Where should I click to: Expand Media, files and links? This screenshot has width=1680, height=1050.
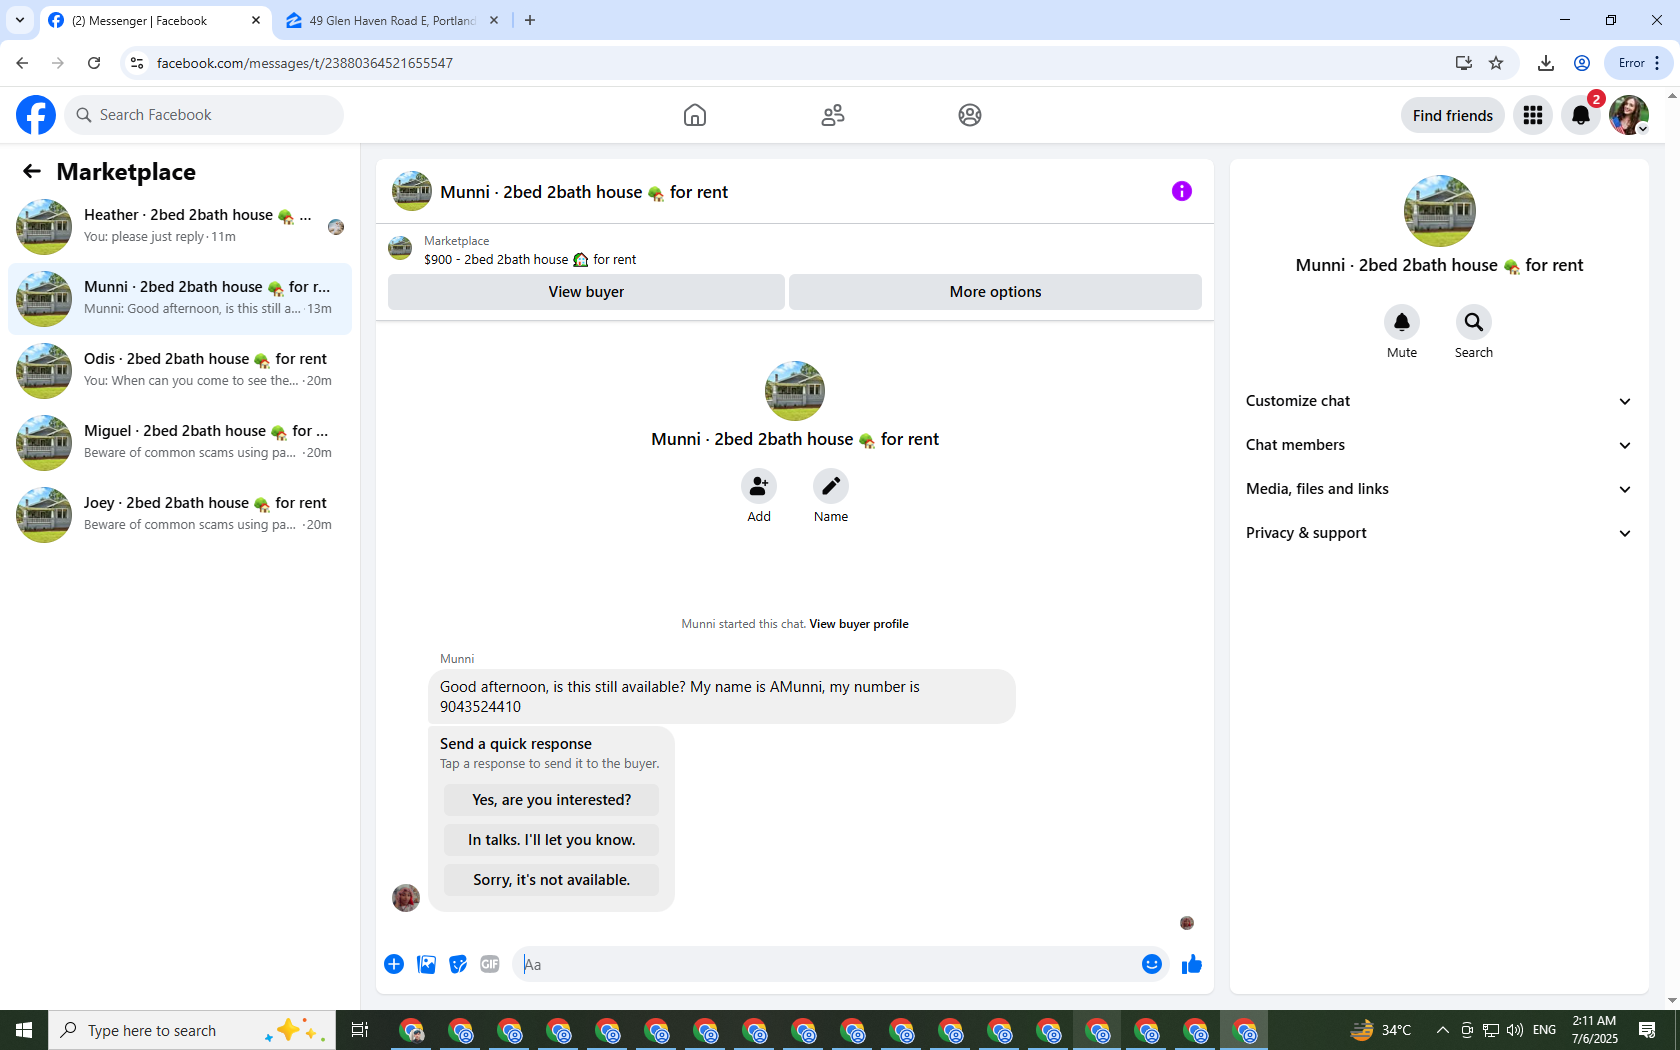click(1439, 489)
